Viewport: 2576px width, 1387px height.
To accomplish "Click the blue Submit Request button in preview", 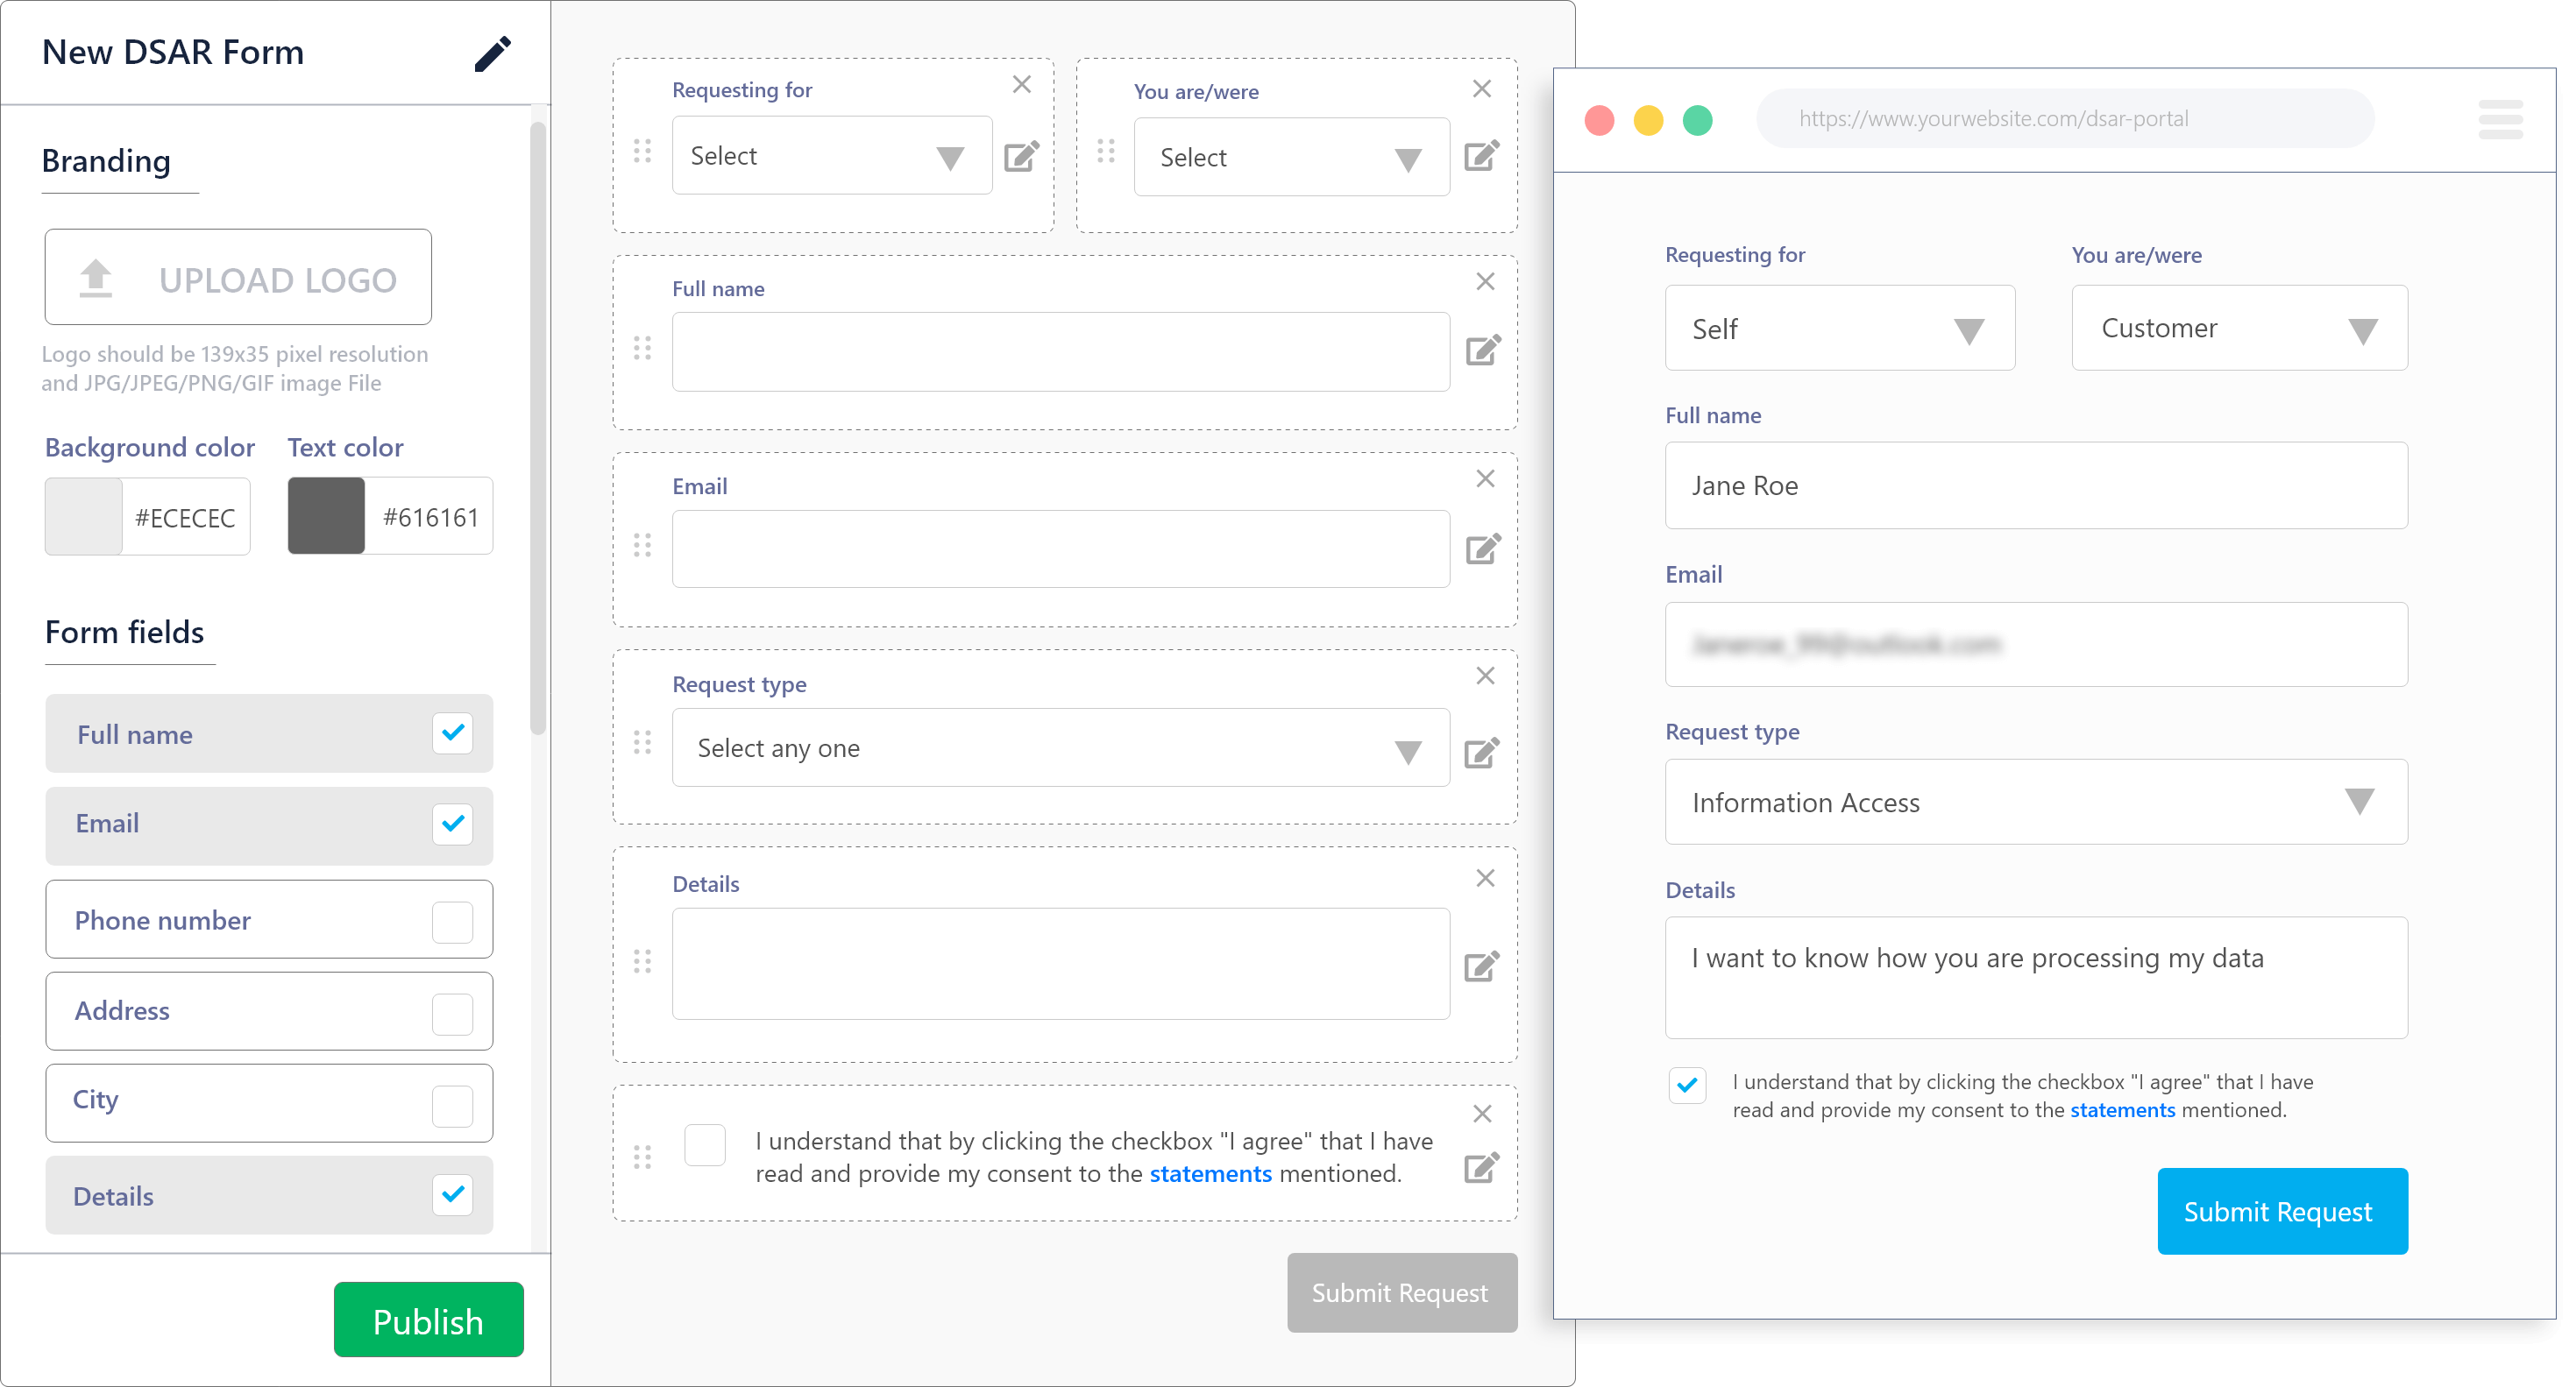I will point(2282,1211).
